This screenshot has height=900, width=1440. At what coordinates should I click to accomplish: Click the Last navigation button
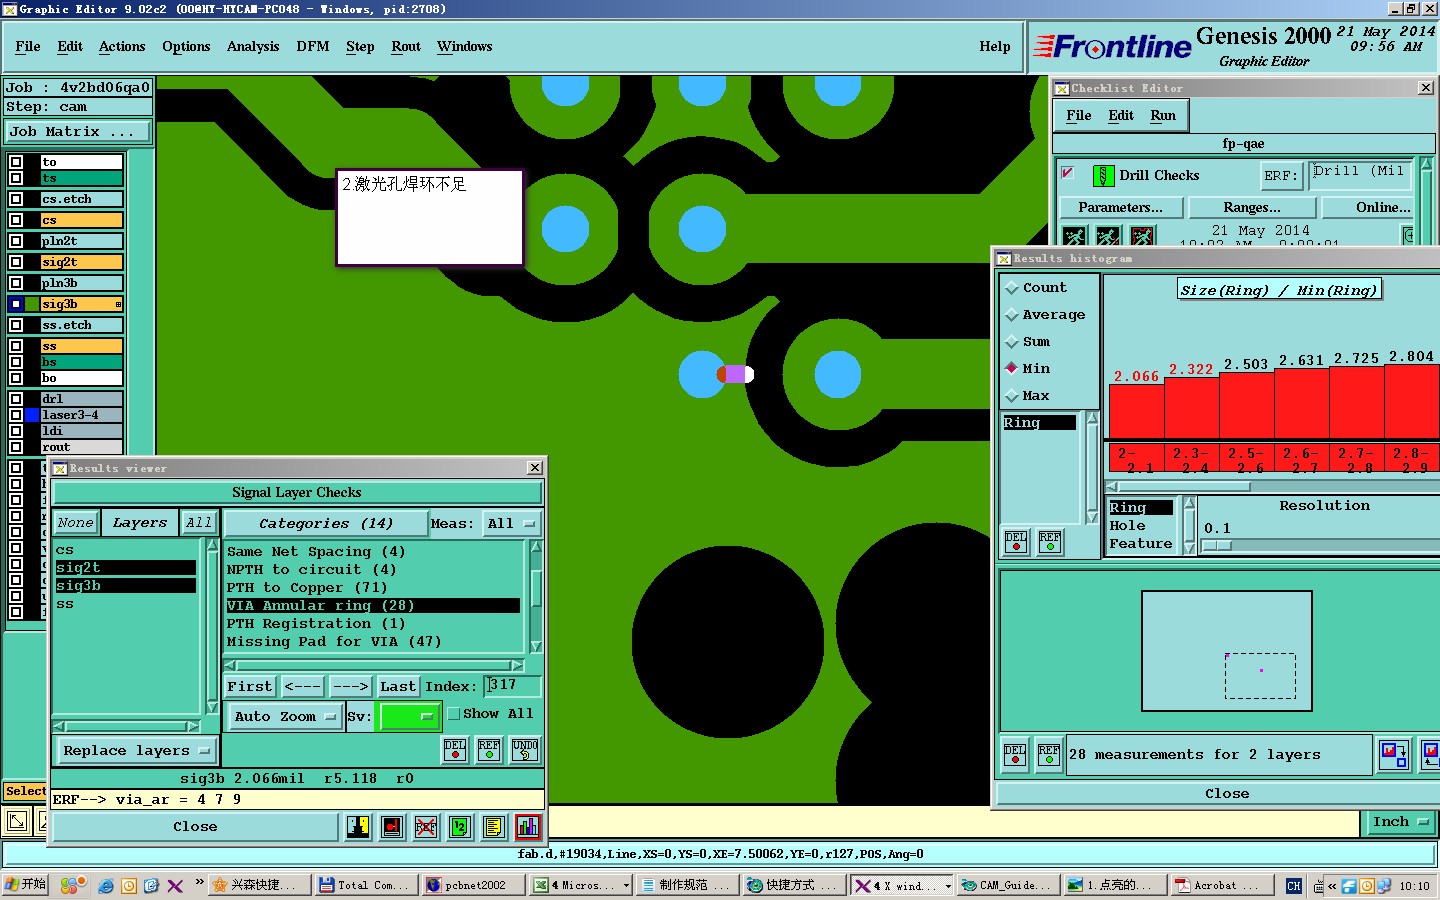coord(398,687)
